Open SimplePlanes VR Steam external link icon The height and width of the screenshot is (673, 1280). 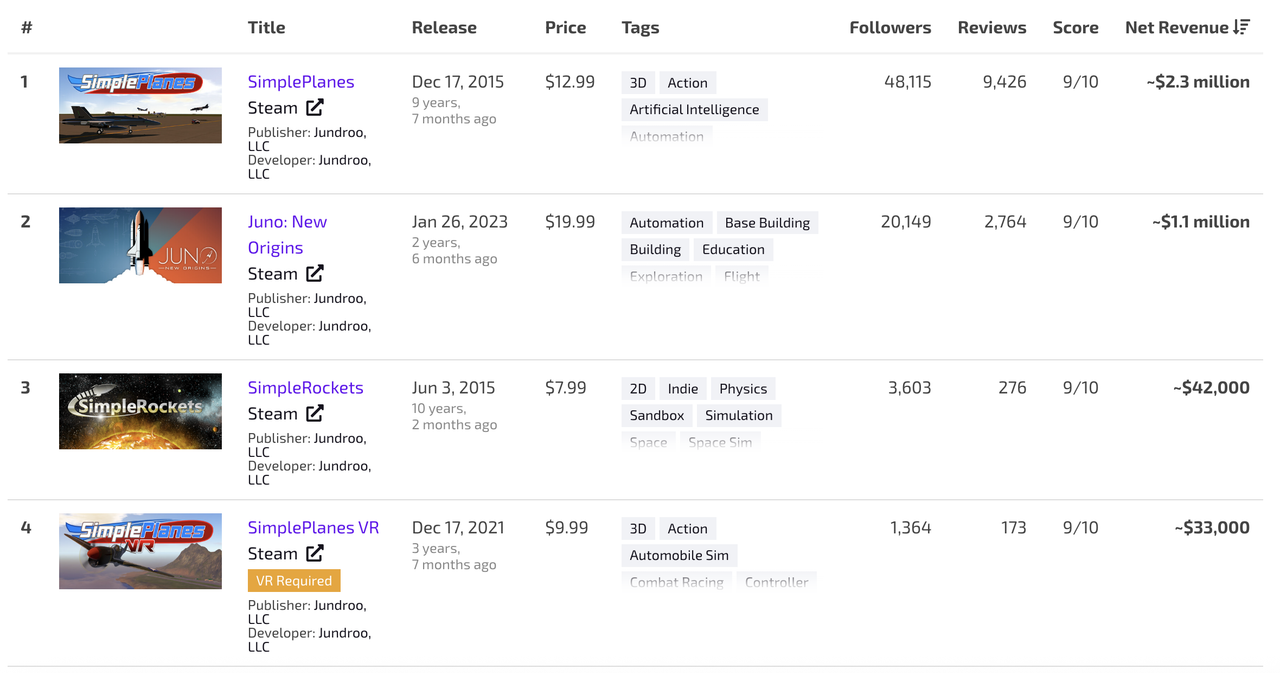tap(315, 553)
